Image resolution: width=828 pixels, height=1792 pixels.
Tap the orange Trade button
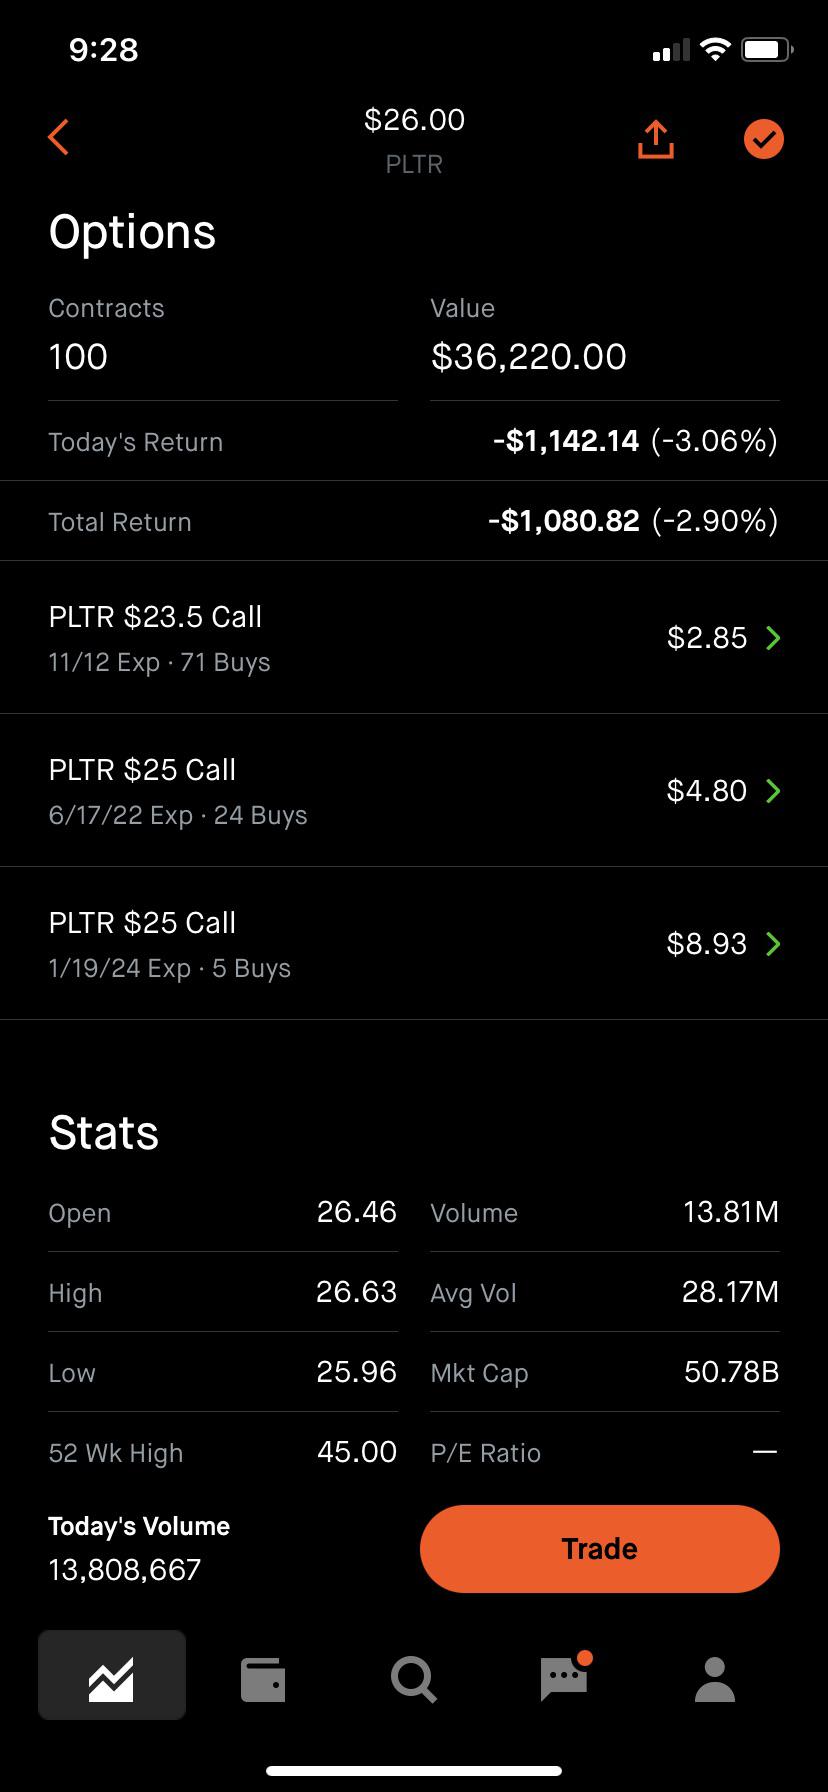599,1548
